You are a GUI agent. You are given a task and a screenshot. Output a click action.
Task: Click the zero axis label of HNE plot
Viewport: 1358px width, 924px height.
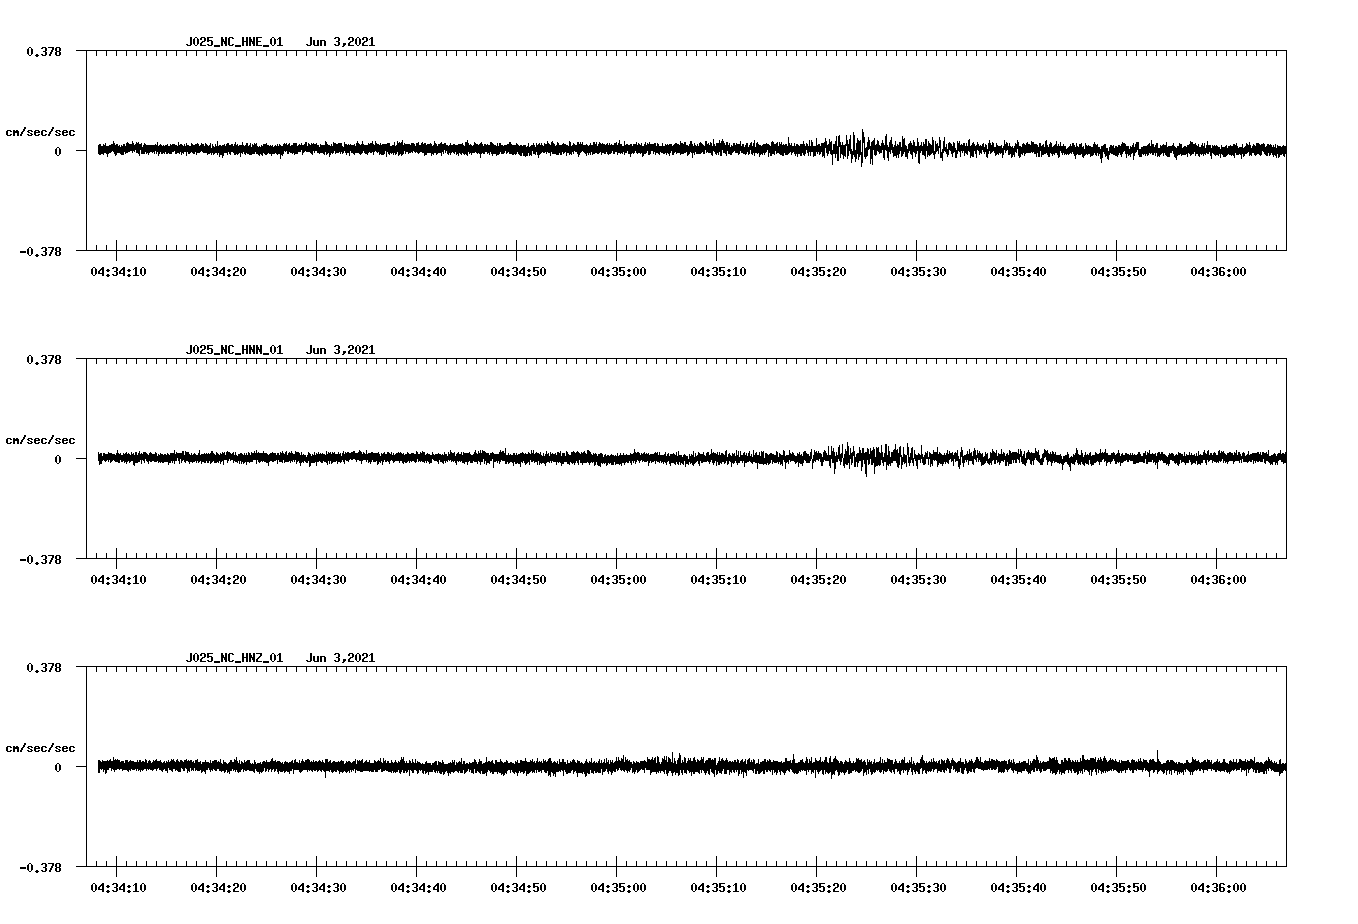coord(58,151)
